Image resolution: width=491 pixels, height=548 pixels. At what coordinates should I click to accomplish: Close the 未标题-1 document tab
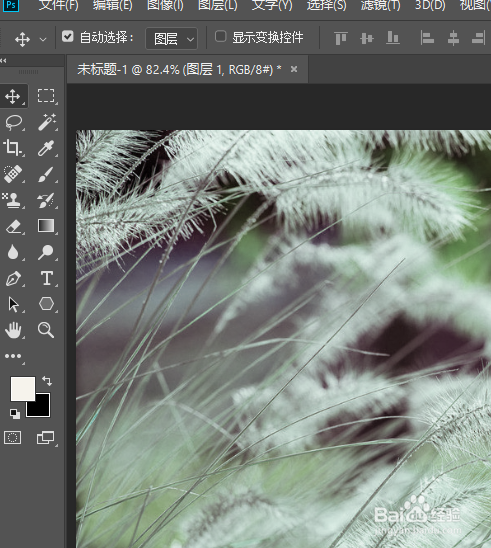294,70
